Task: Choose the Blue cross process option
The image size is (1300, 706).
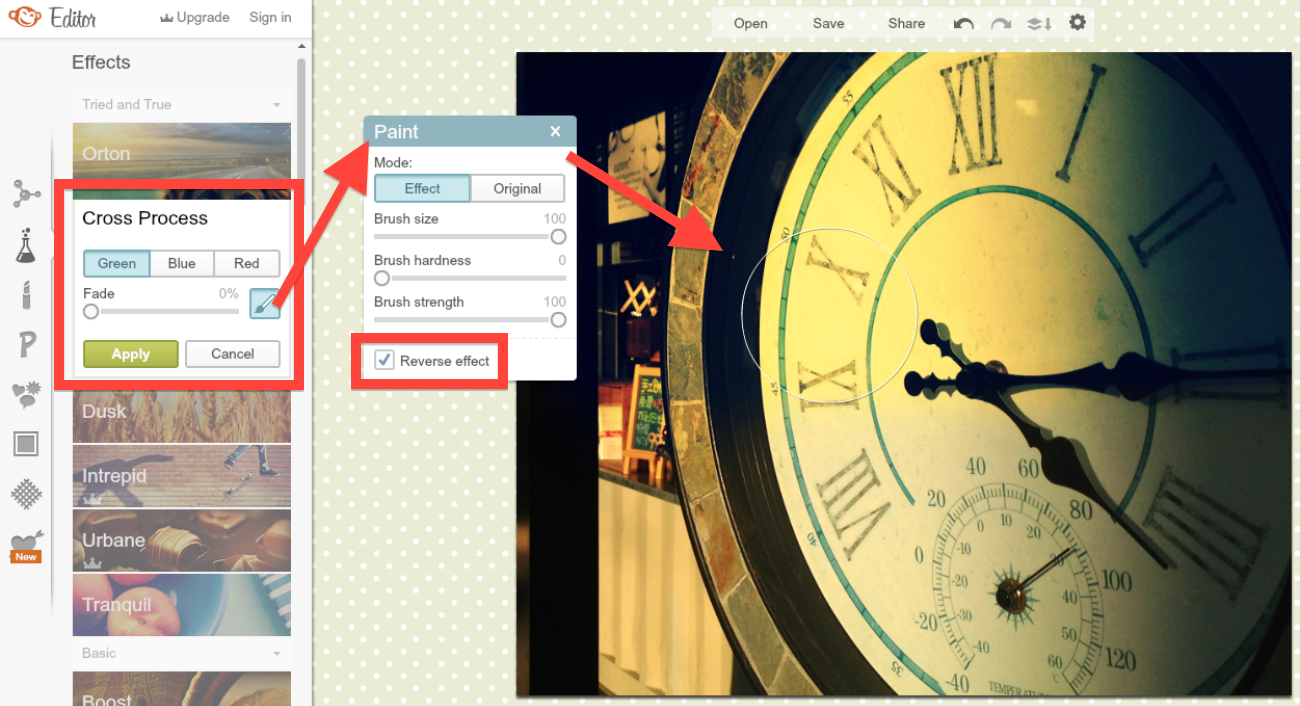Action: (182, 263)
